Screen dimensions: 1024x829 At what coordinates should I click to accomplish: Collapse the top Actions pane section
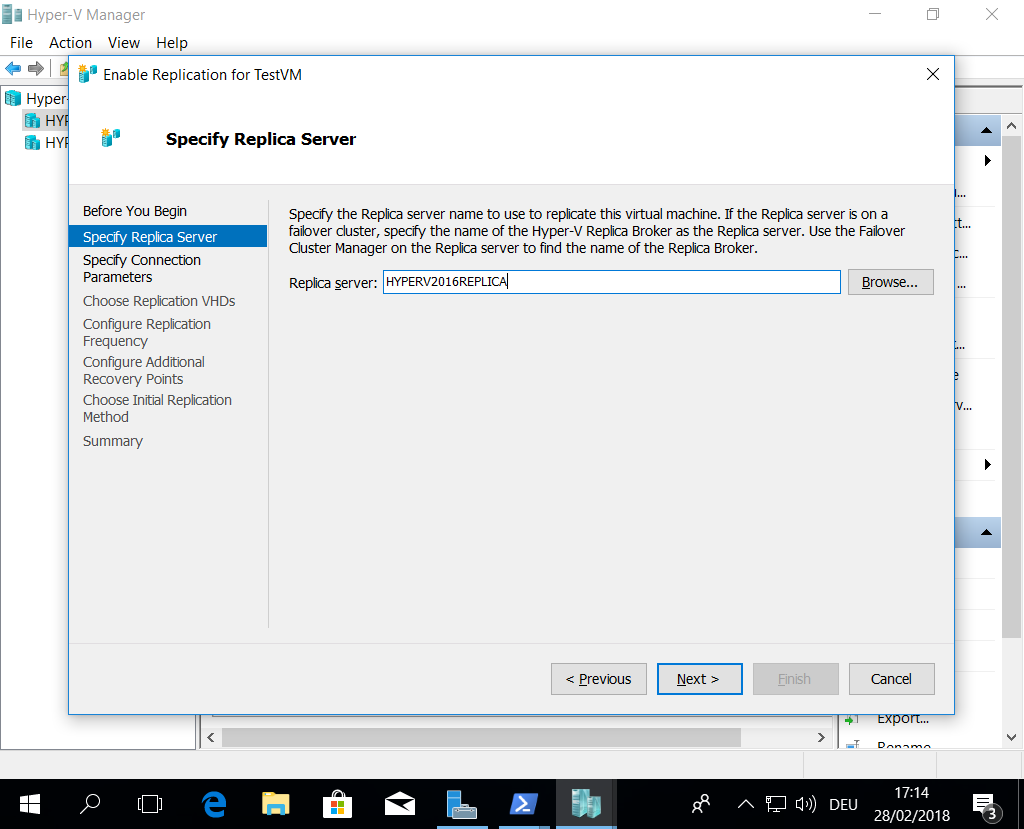point(986,131)
